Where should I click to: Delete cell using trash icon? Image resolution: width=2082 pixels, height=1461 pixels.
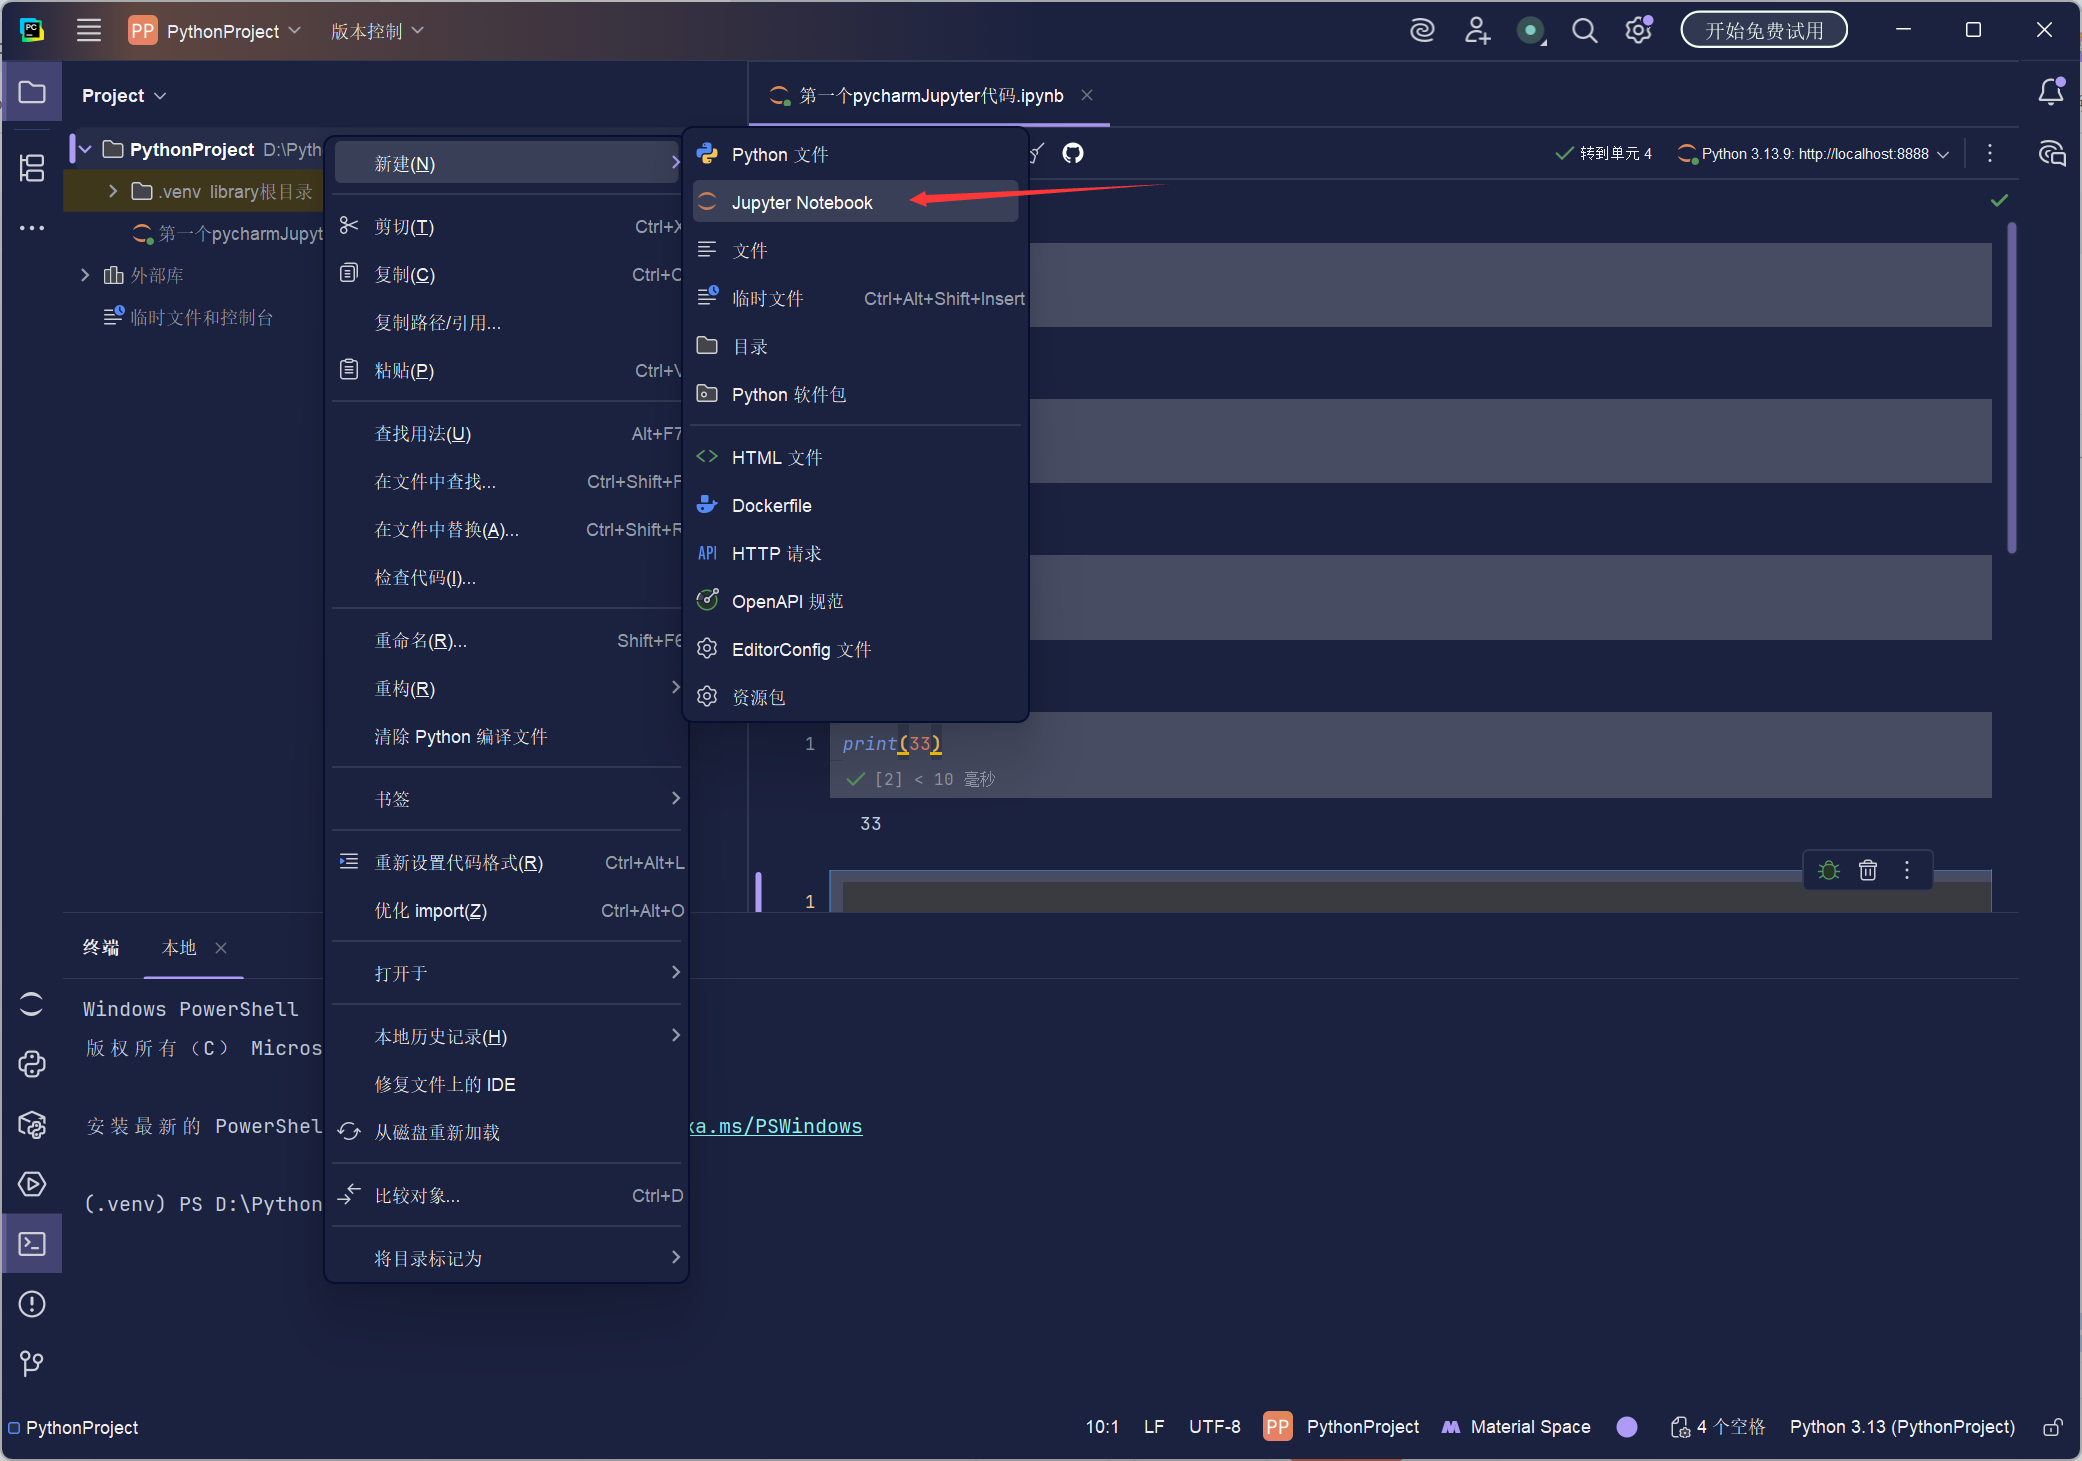(1868, 870)
